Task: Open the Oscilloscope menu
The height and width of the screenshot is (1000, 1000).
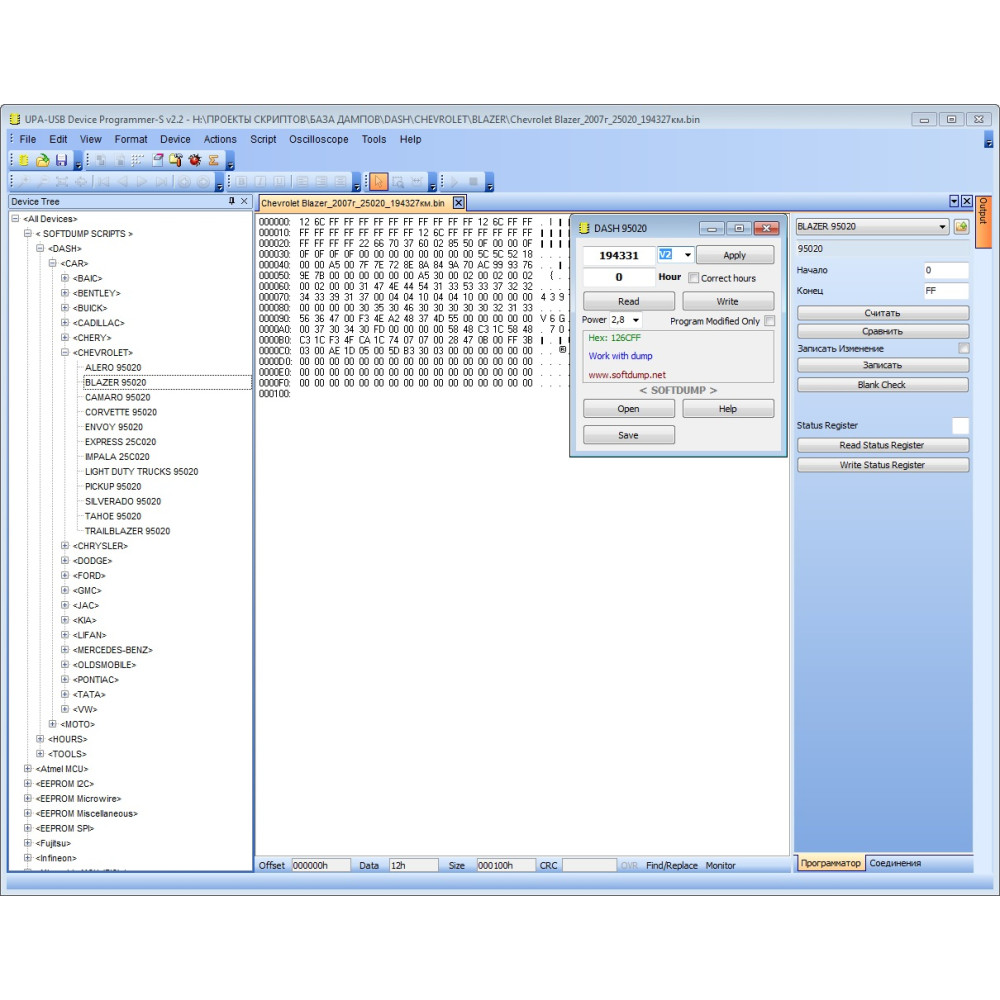Action: [318, 139]
